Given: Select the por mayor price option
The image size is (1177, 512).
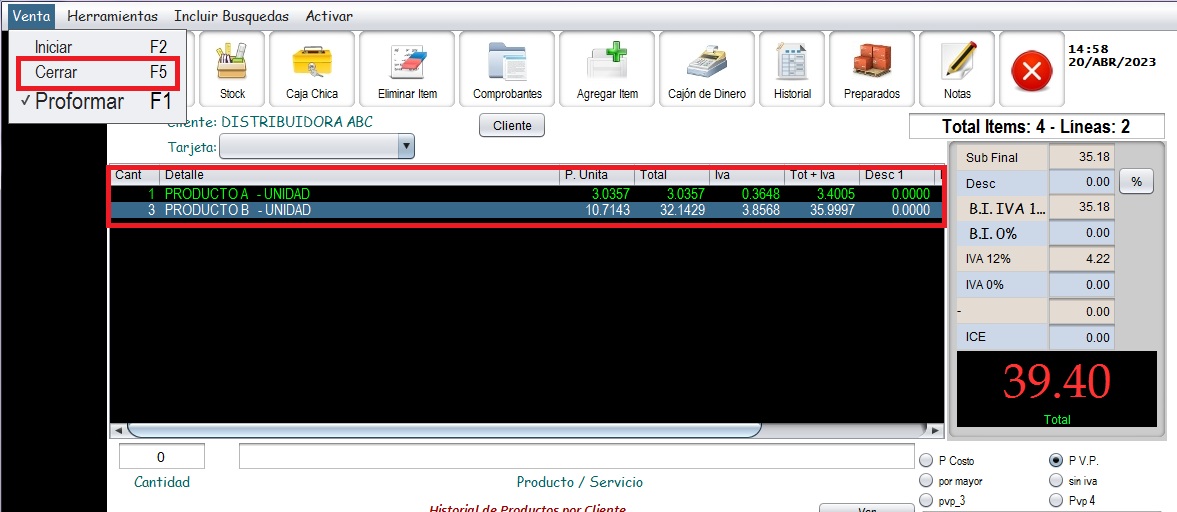Looking at the screenshot, I should click(x=925, y=481).
